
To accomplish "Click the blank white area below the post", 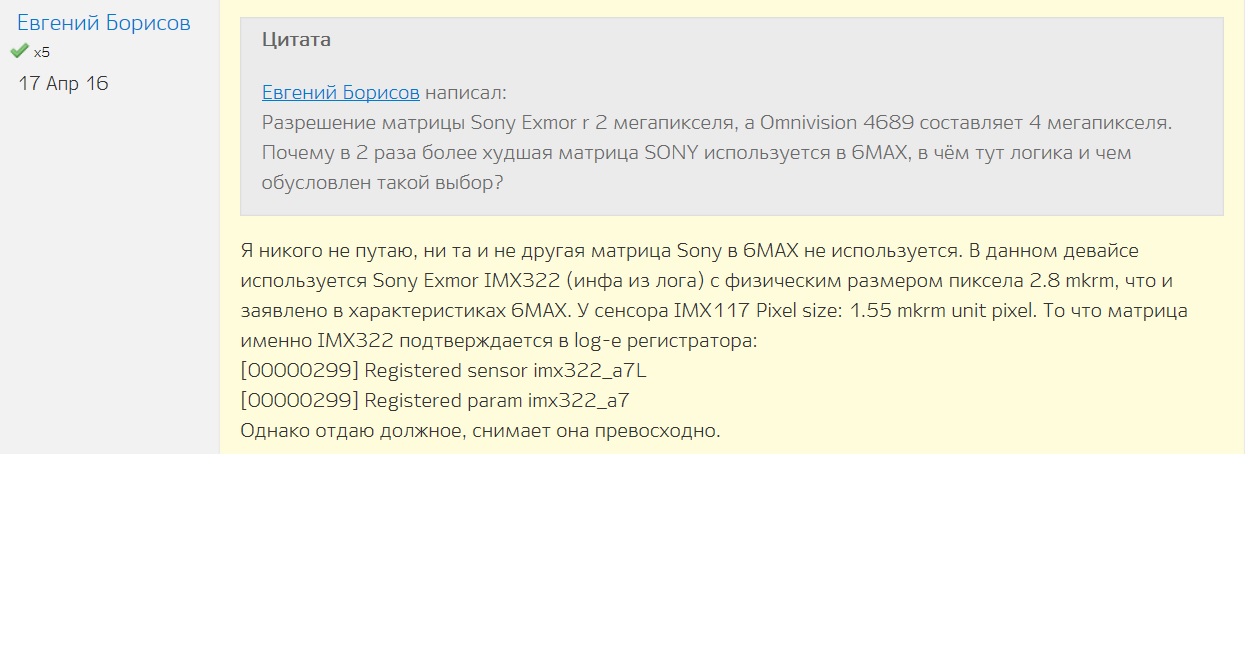I will tap(626, 550).
